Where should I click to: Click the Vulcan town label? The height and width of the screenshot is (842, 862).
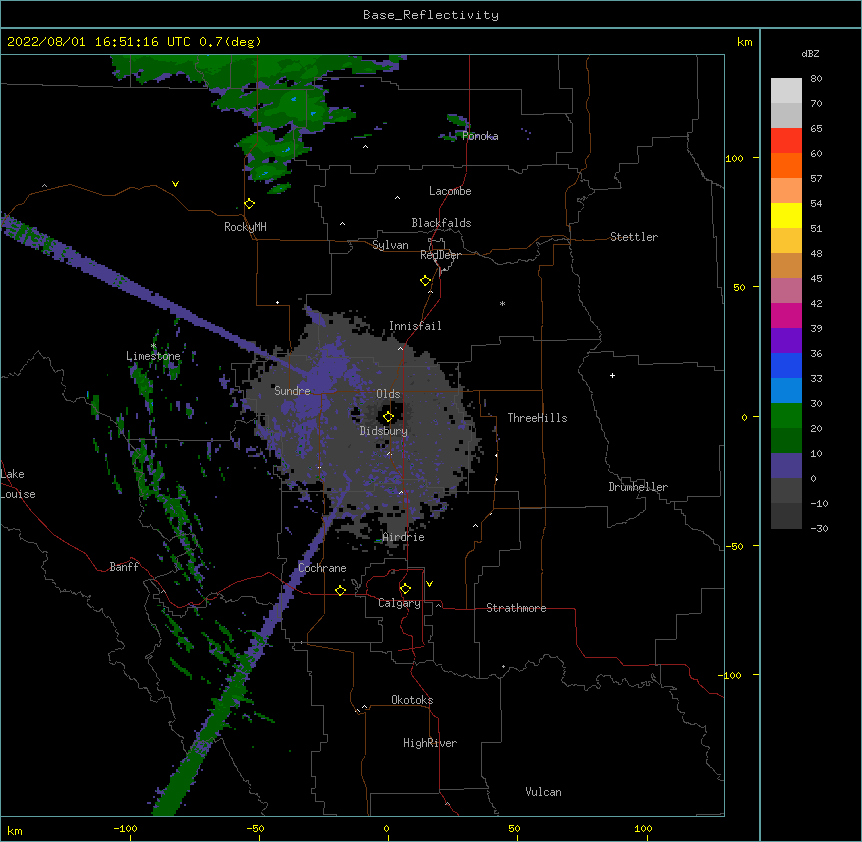click(x=543, y=792)
